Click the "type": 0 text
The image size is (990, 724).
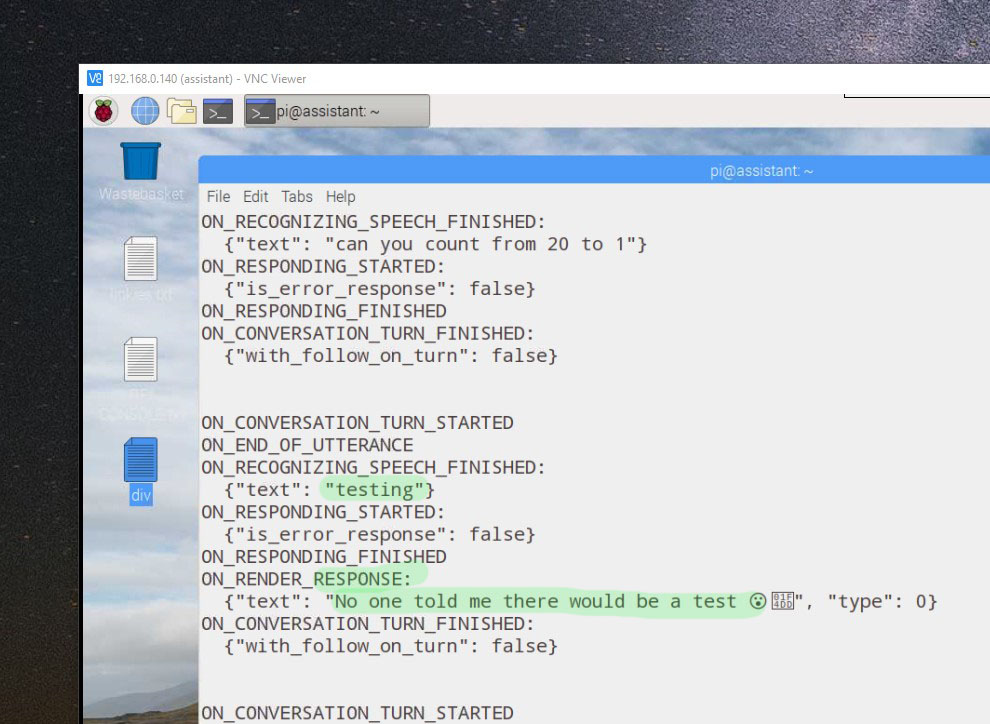877,602
